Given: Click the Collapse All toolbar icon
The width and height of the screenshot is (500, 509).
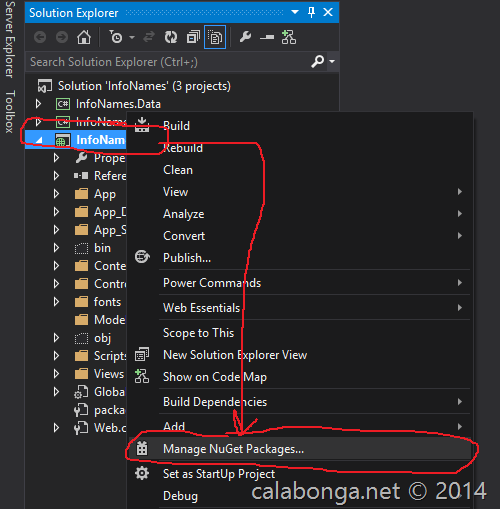Looking at the screenshot, I should point(193,37).
